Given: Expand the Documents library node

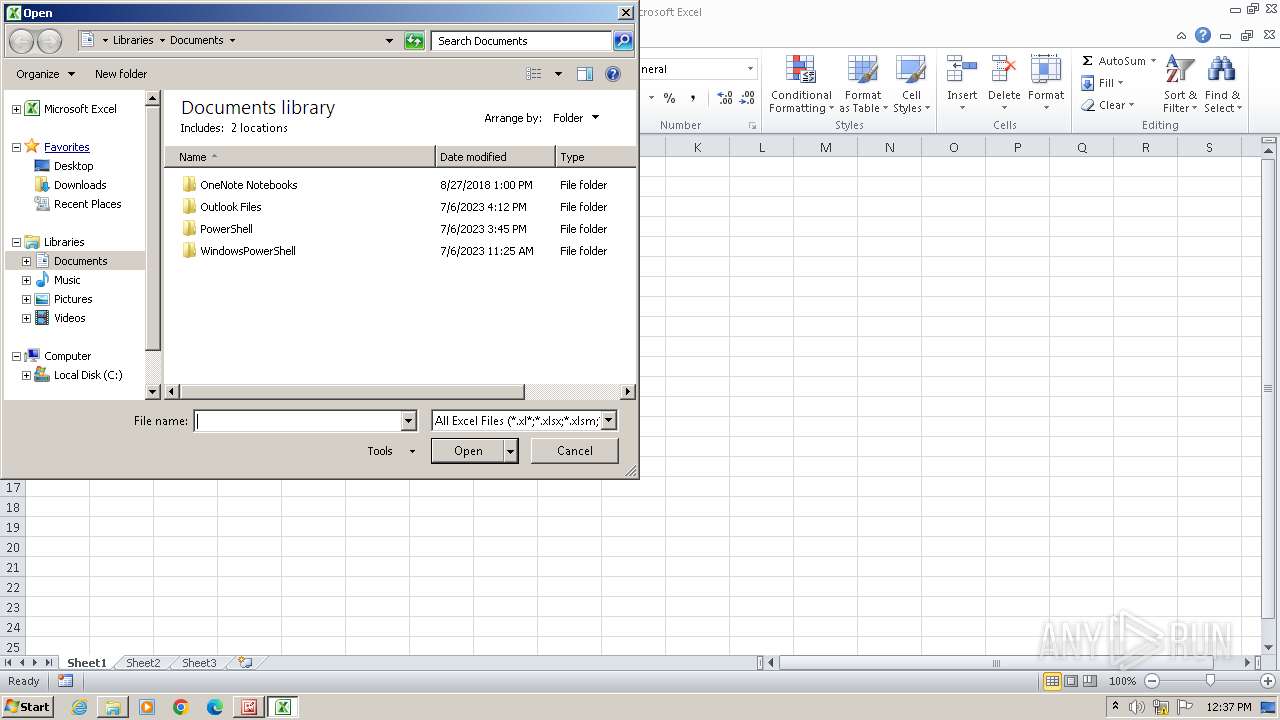Looking at the screenshot, I should [x=26, y=261].
